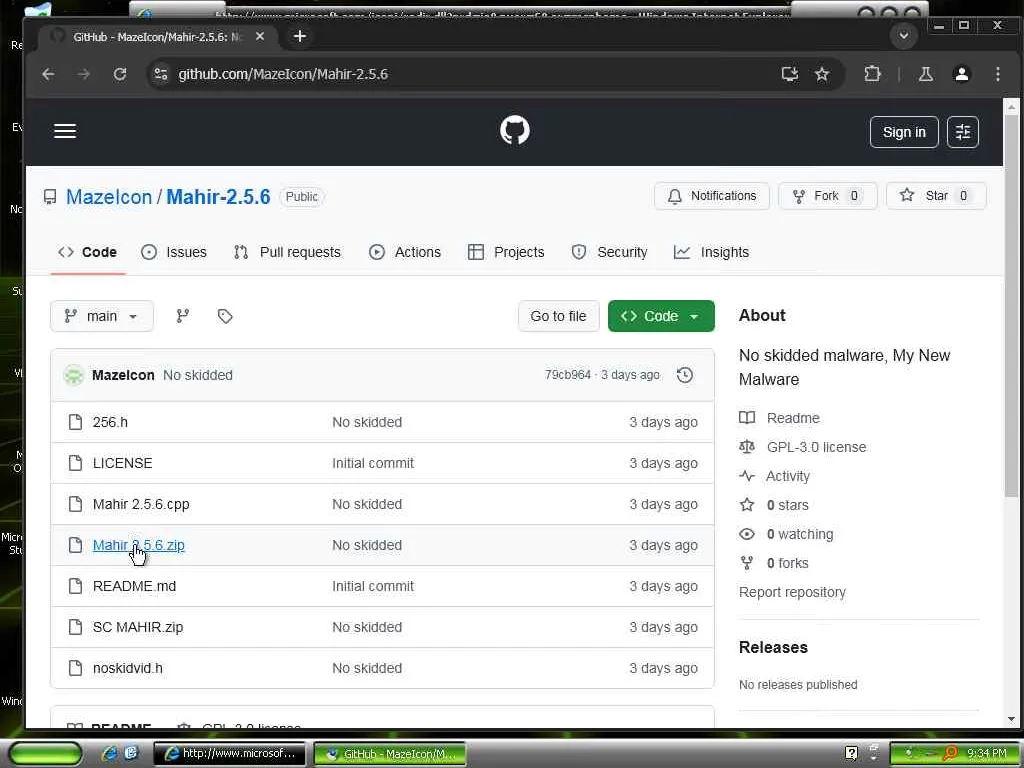
Task: Switch to the Internet Explorer taskbar window
Action: pyautogui.click(x=229, y=753)
